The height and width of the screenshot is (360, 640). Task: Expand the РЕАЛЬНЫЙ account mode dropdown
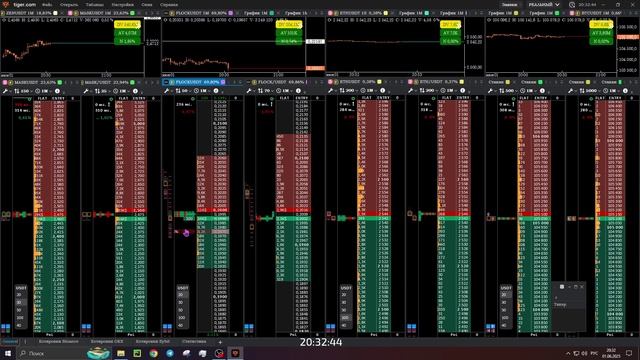click(x=543, y=4)
